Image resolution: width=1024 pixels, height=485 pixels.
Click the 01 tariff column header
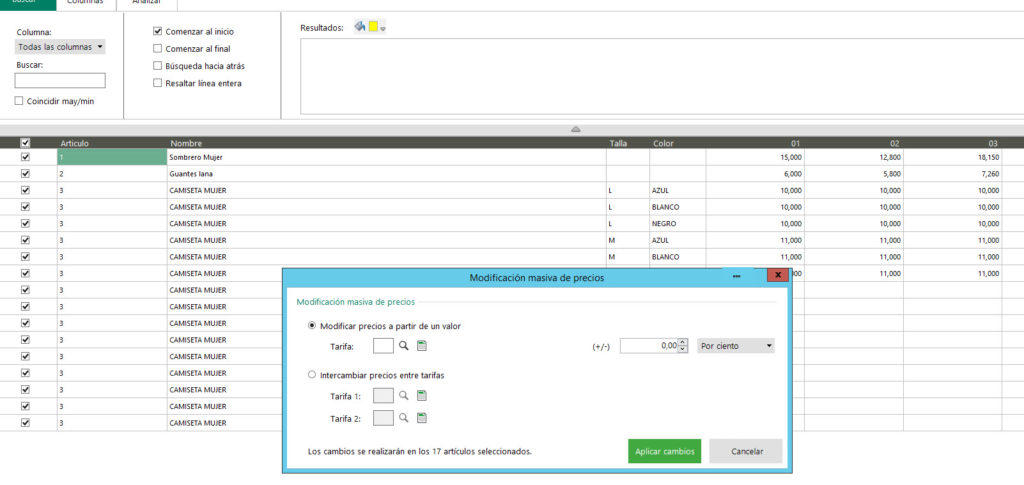click(x=755, y=143)
